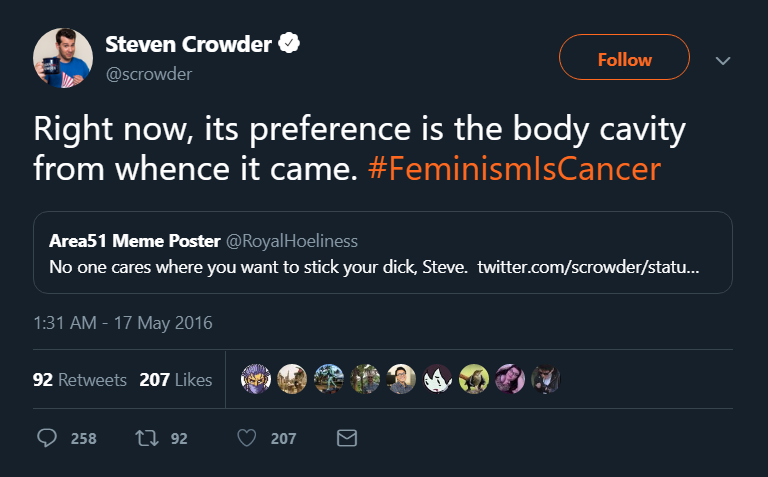Click the fifth liker avatar in the row

(x=402, y=379)
